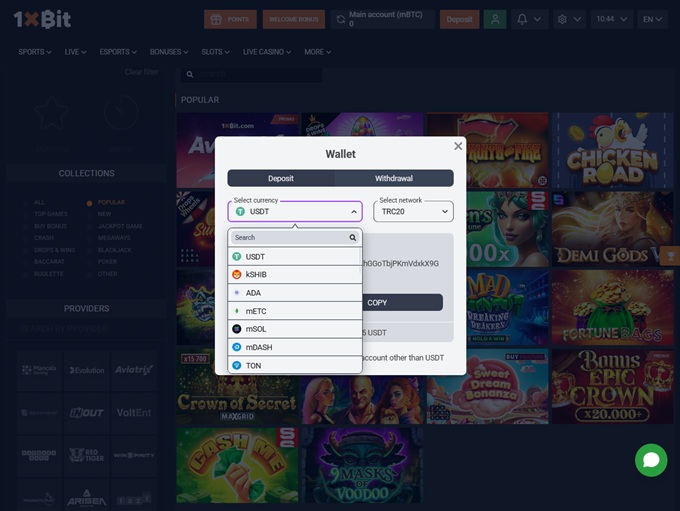
Task: Click the 1xBit logo
Action: point(42,20)
